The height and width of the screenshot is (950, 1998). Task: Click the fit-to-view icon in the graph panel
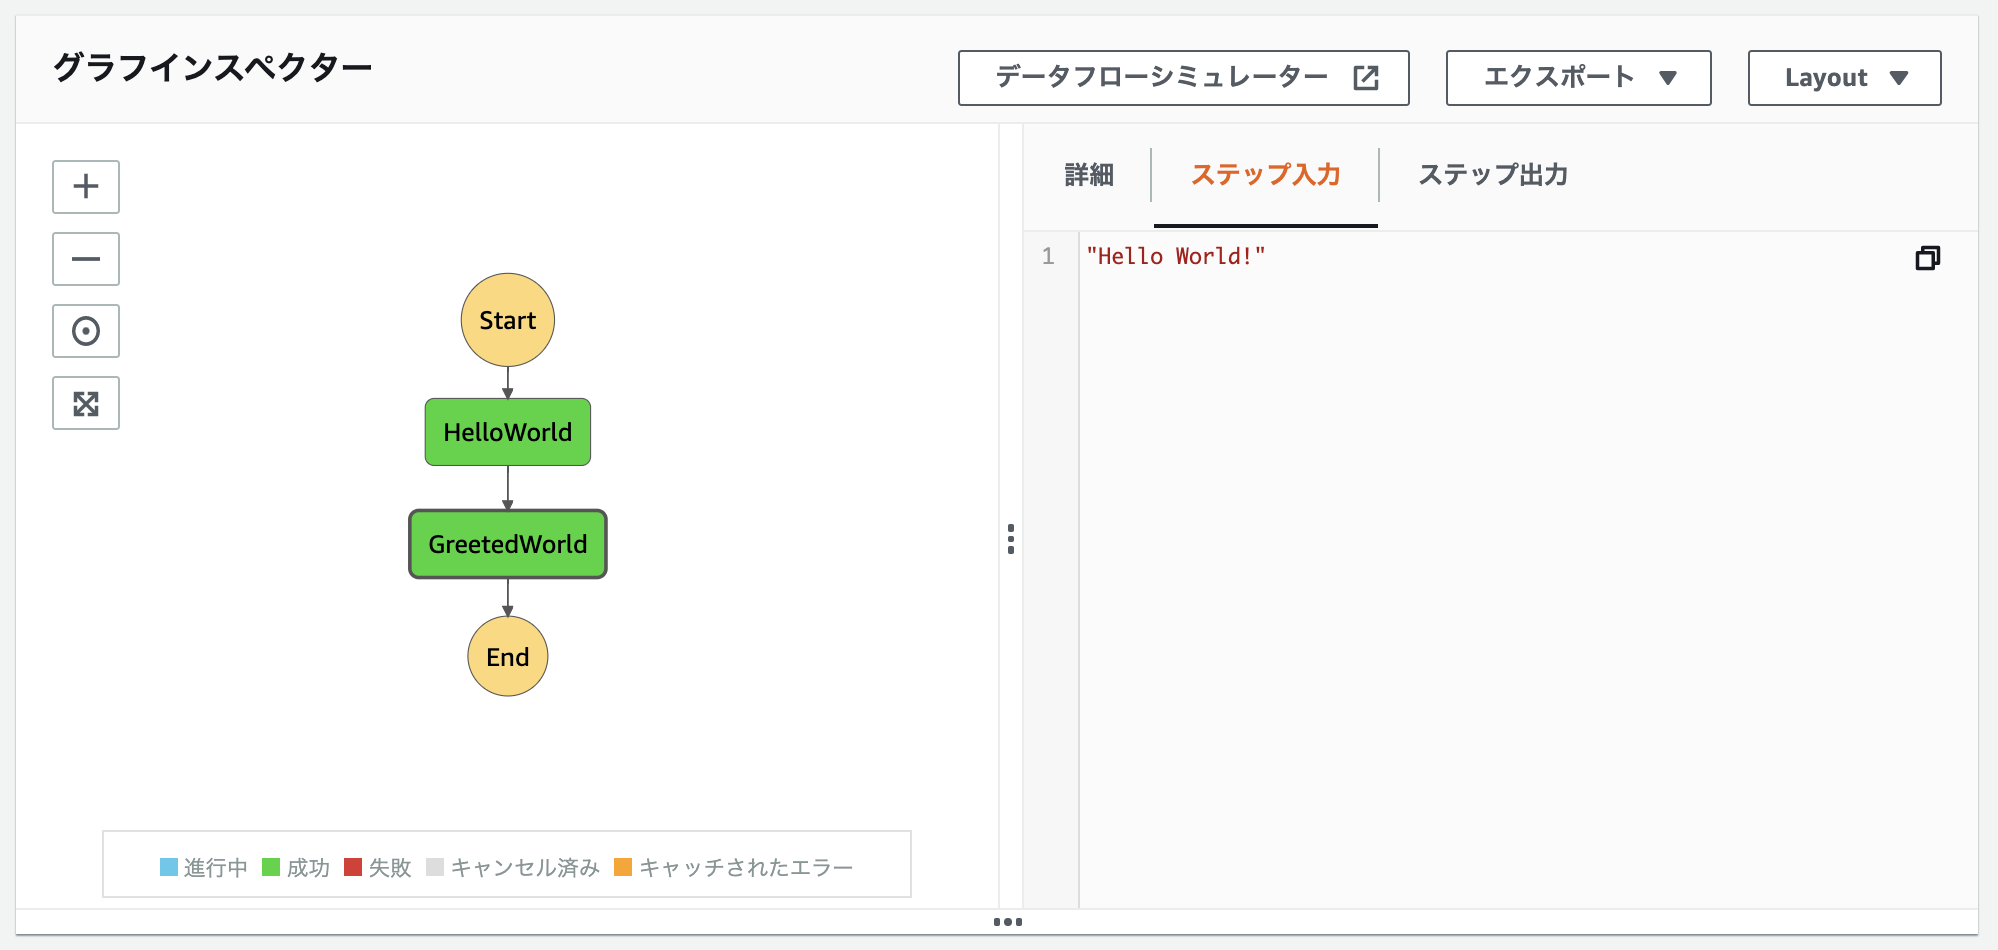click(85, 402)
